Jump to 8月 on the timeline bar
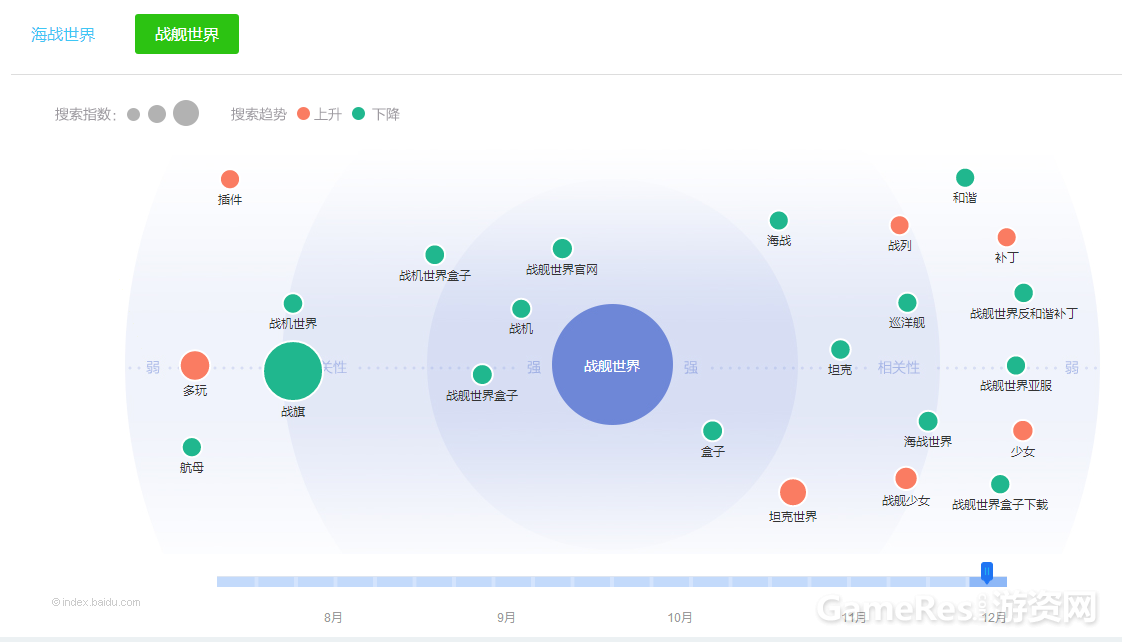The image size is (1122, 642). 333,618
